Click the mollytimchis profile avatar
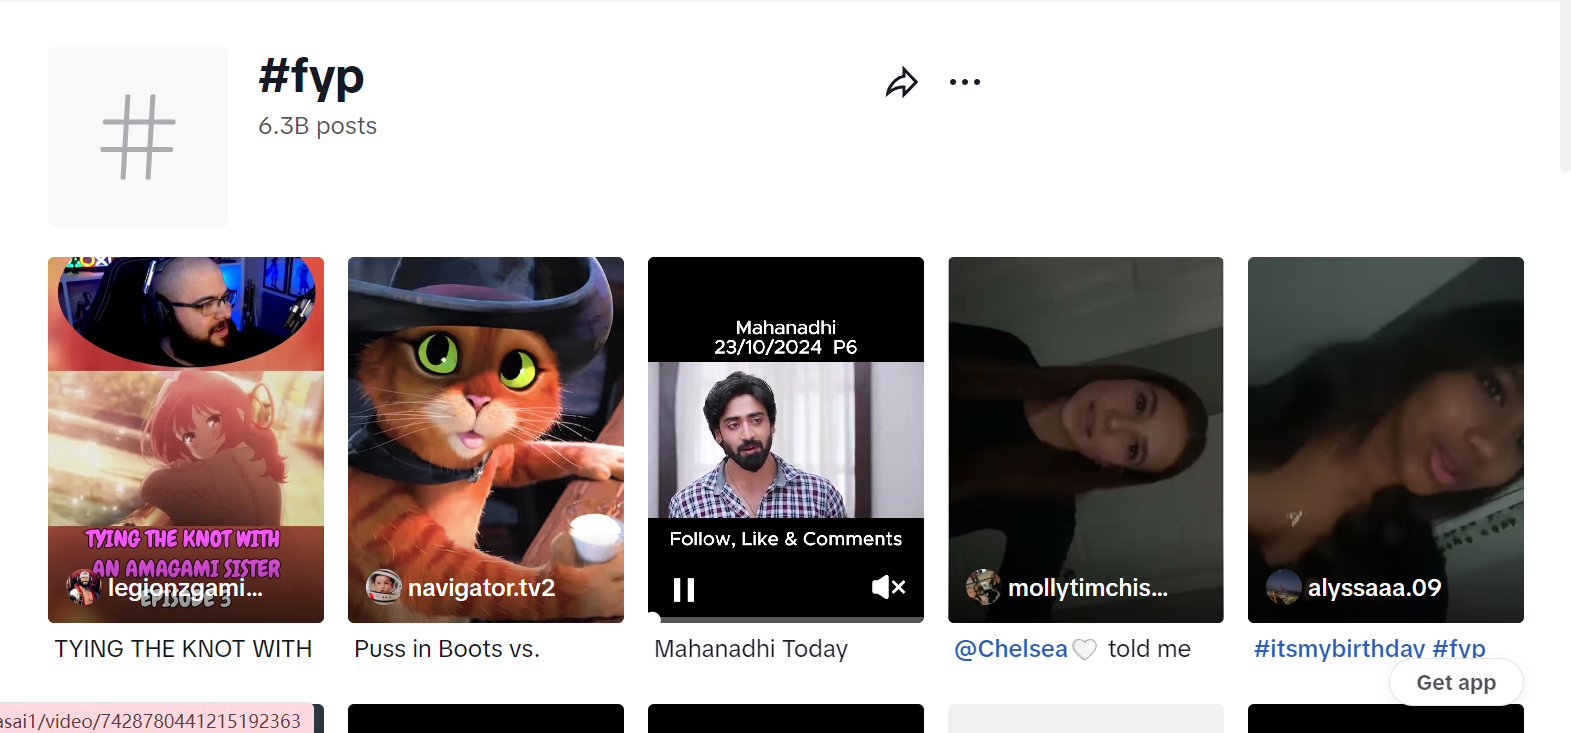This screenshot has width=1571, height=733. [983, 587]
